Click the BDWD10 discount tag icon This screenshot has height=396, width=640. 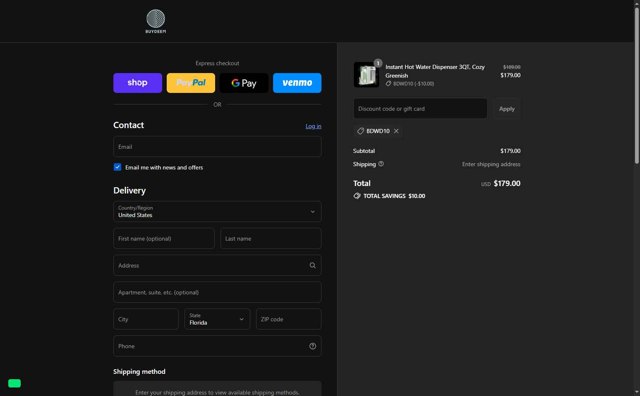coord(360,131)
